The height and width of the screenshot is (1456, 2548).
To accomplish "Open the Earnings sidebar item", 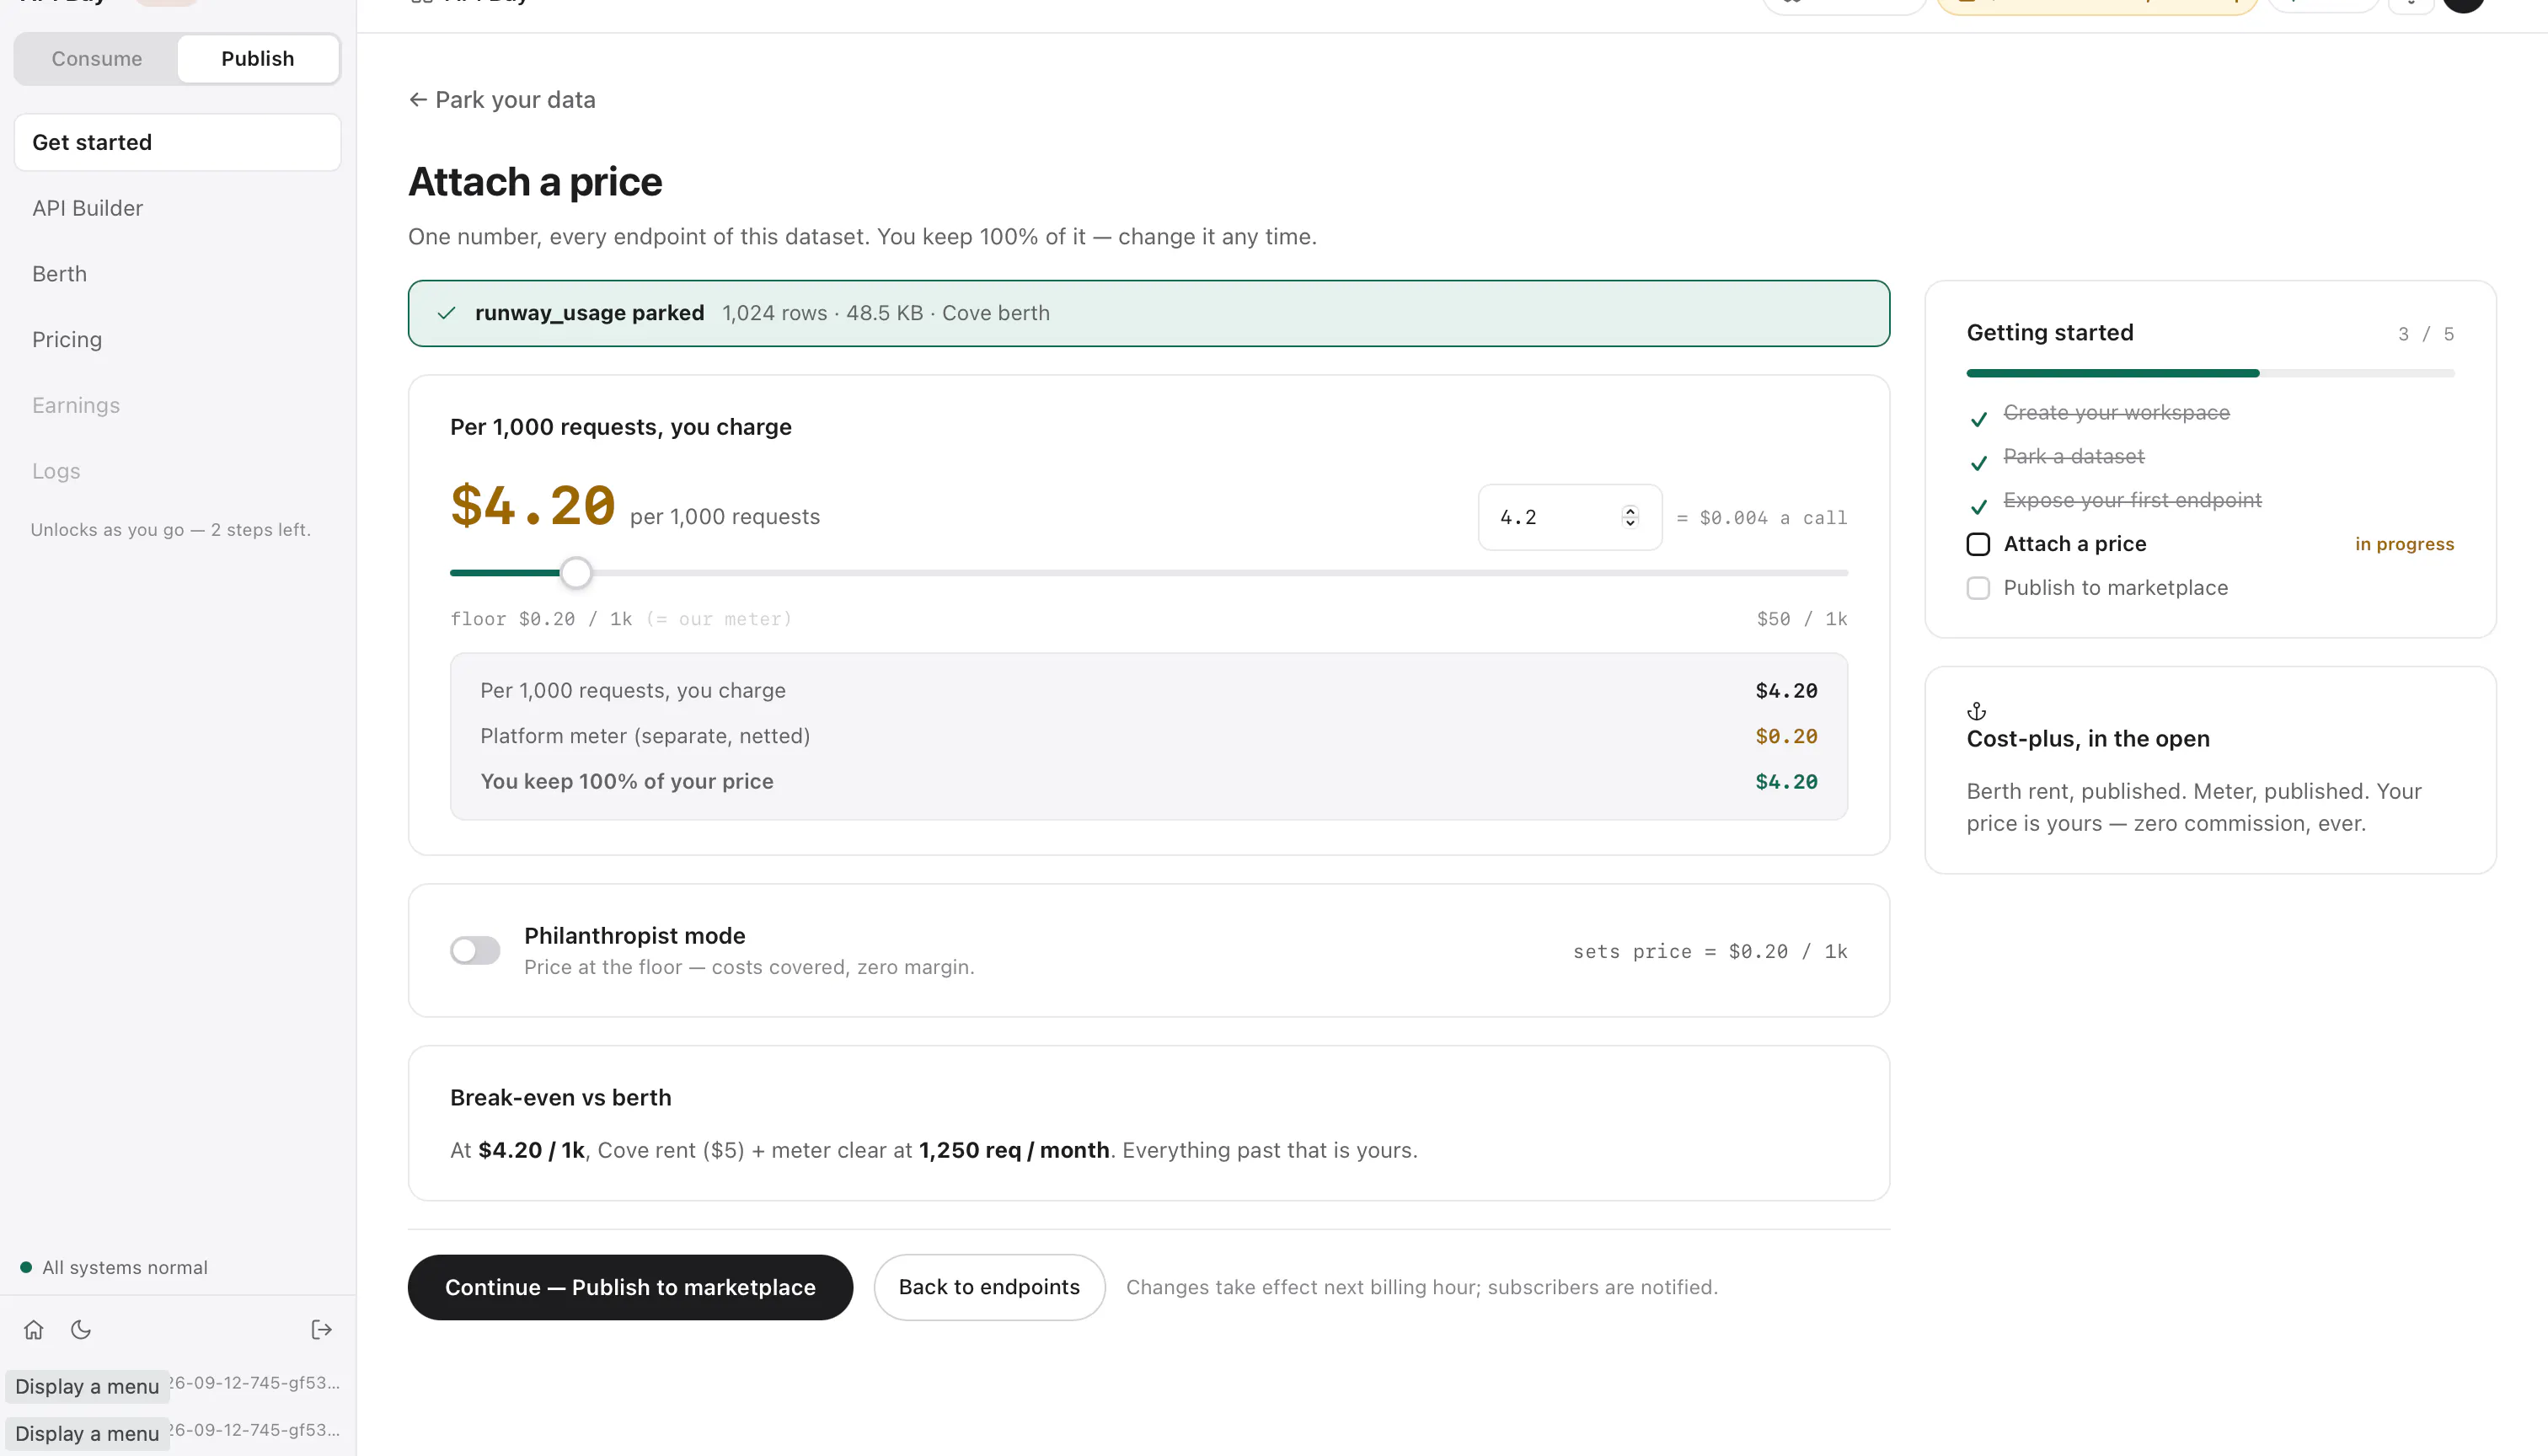I will (x=178, y=405).
